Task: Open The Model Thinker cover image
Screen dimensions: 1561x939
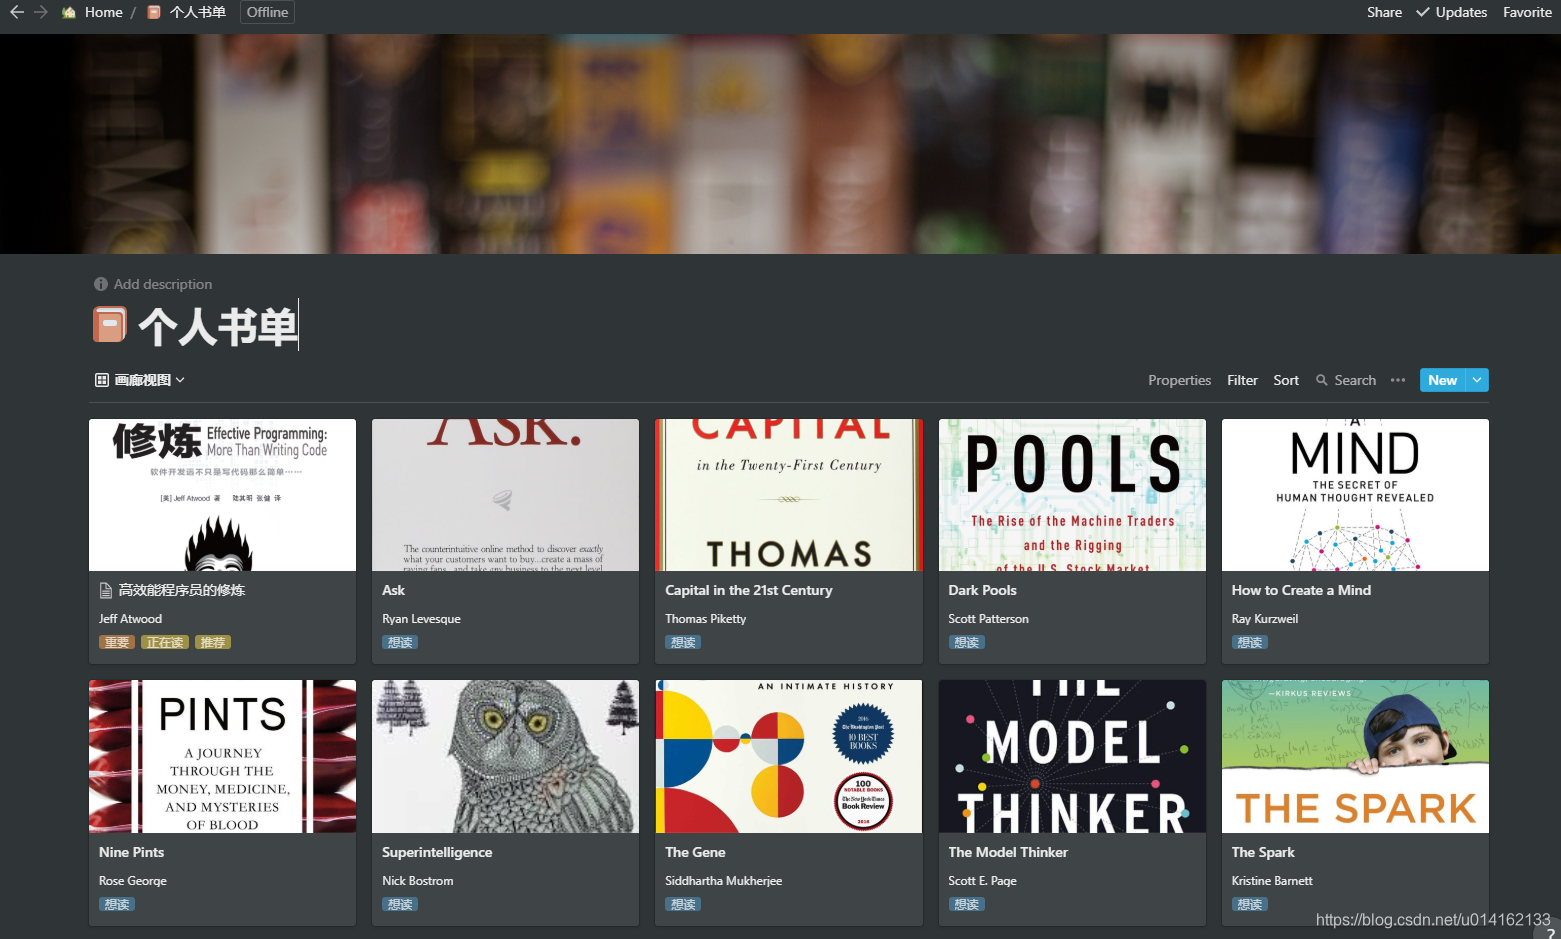Action: pos(1072,756)
